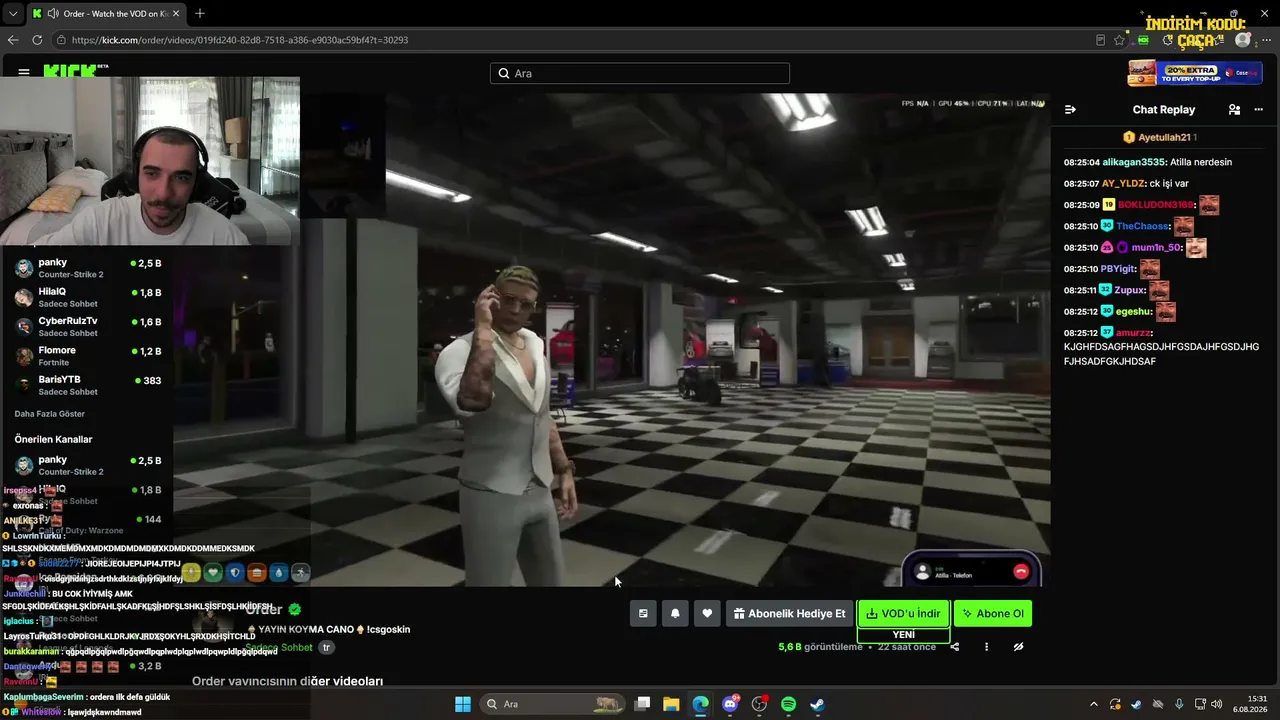Screen dimensions: 1280x720
Task: Open HilalQ channel in the sidebar
Action: [88, 298]
